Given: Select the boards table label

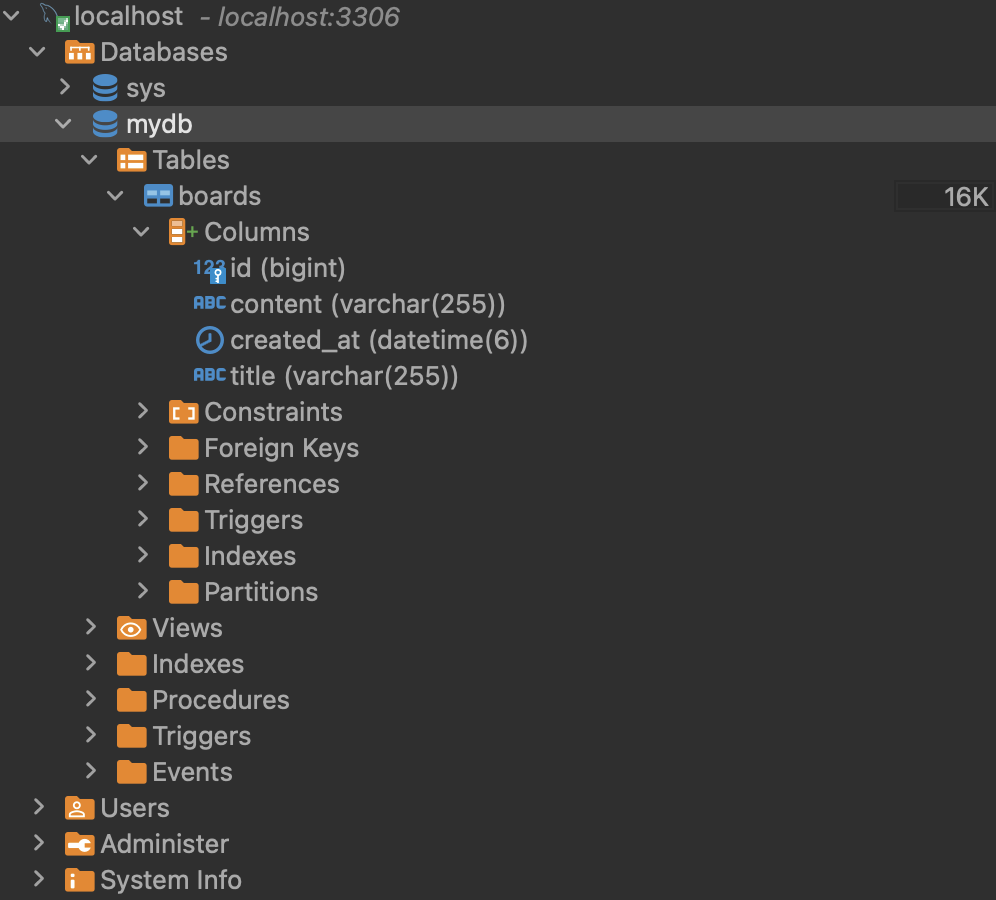Looking at the screenshot, I should (220, 196).
